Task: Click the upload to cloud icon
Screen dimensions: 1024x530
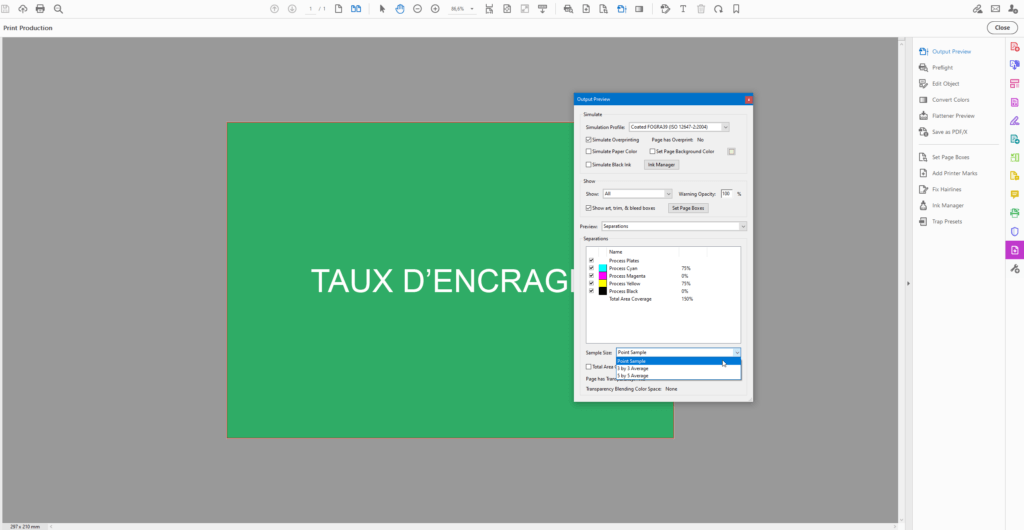Action: point(23,9)
